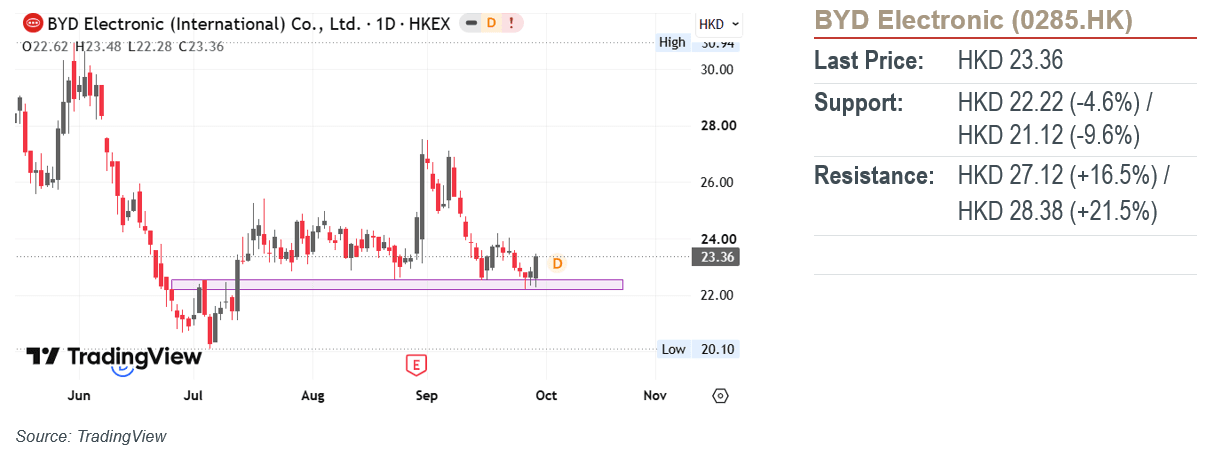1228x475 pixels.
Task: Click the Sep month label
Action: pos(427,395)
